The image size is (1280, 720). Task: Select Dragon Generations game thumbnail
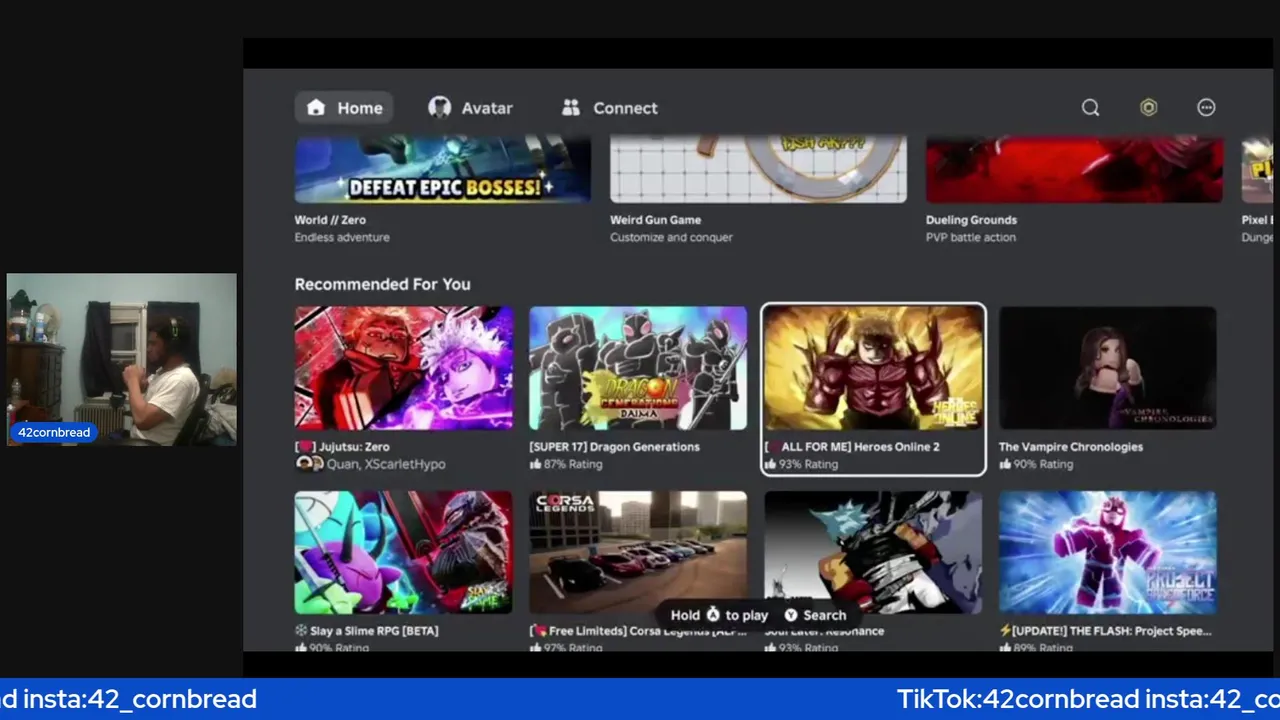coord(638,368)
